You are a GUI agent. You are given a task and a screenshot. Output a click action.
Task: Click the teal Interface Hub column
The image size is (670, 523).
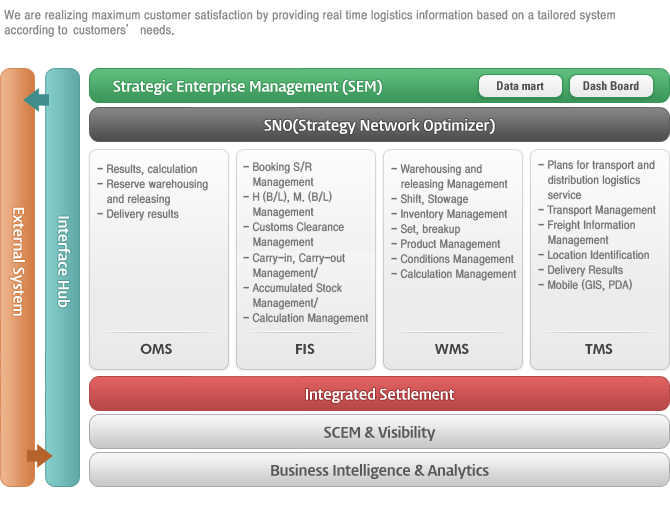click(x=62, y=277)
